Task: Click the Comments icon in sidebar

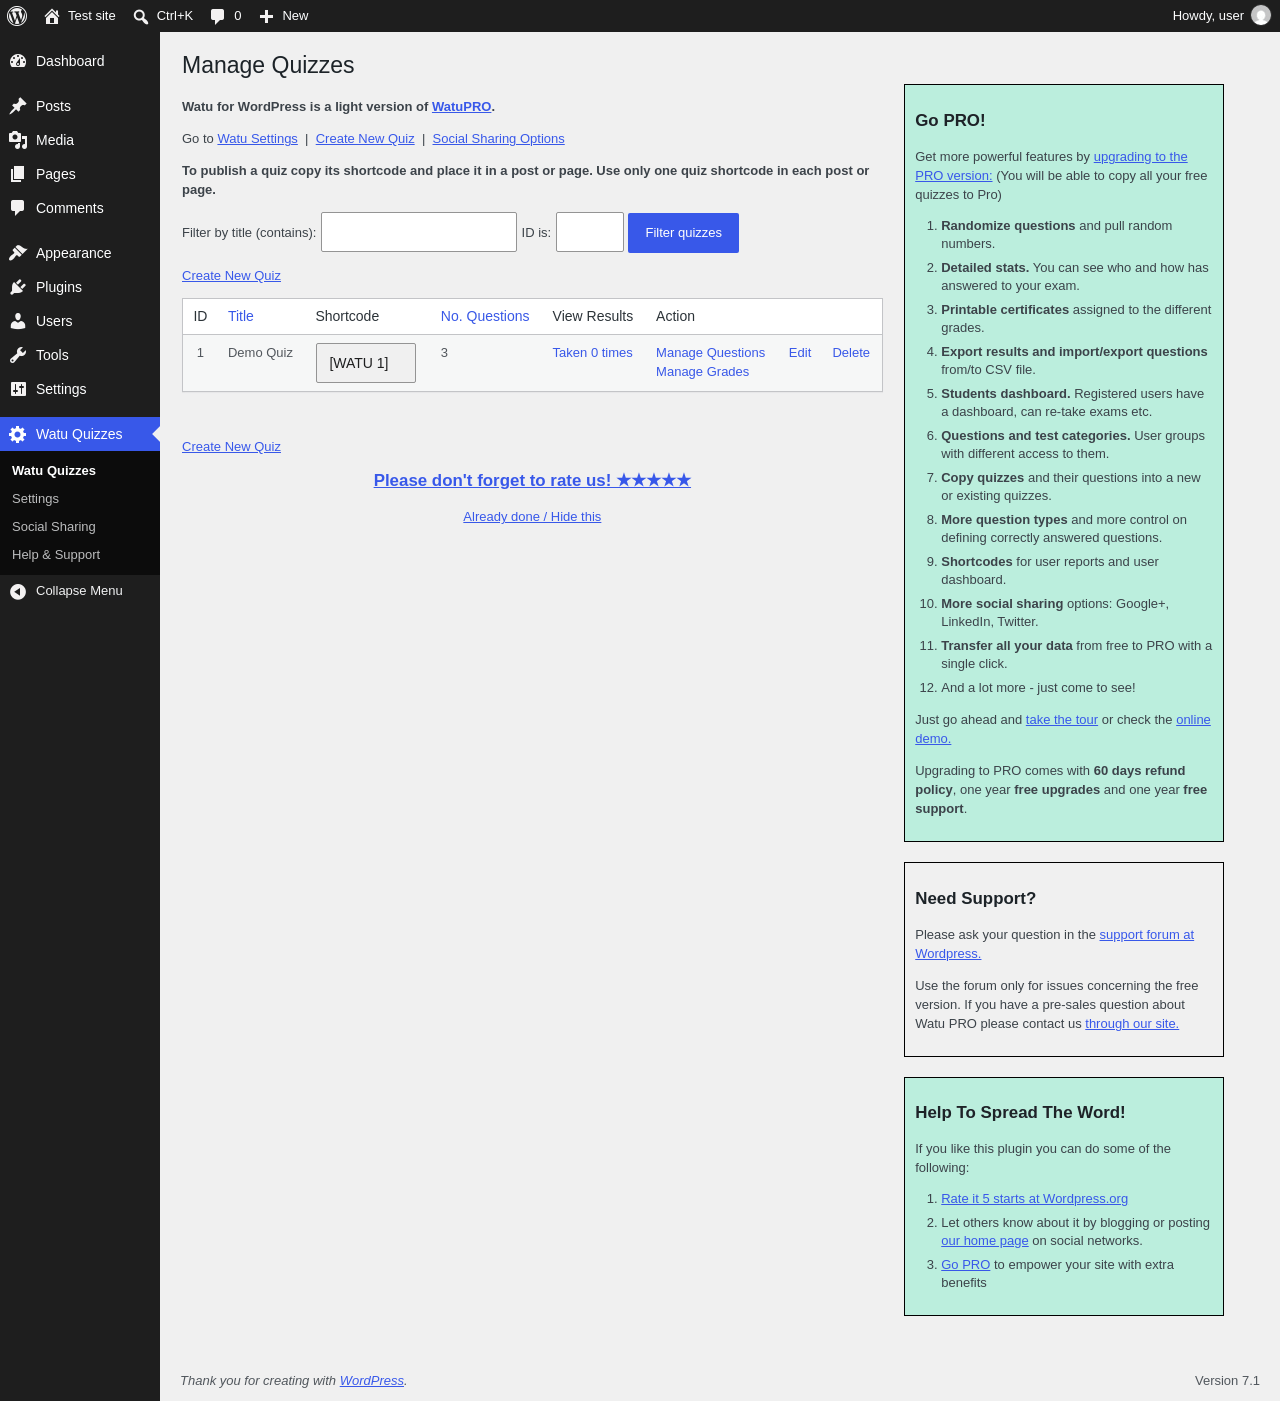Action: coord(18,208)
